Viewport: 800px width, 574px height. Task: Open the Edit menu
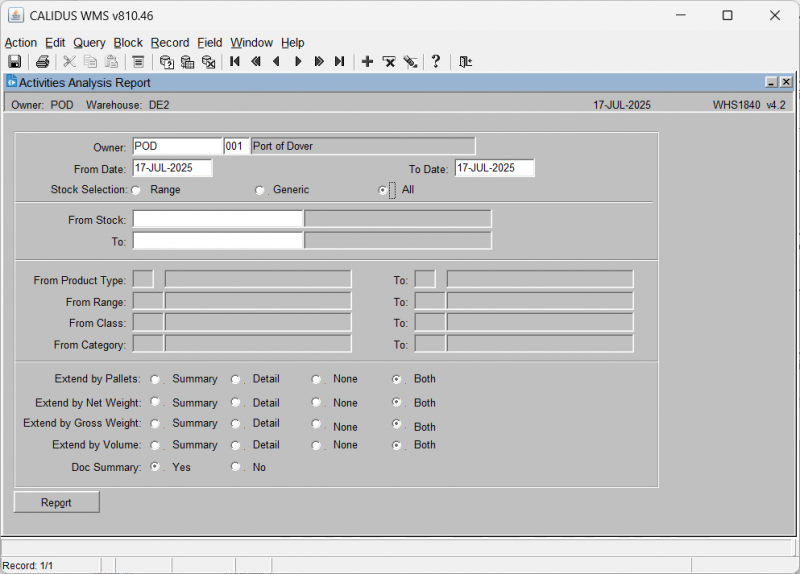coord(55,43)
